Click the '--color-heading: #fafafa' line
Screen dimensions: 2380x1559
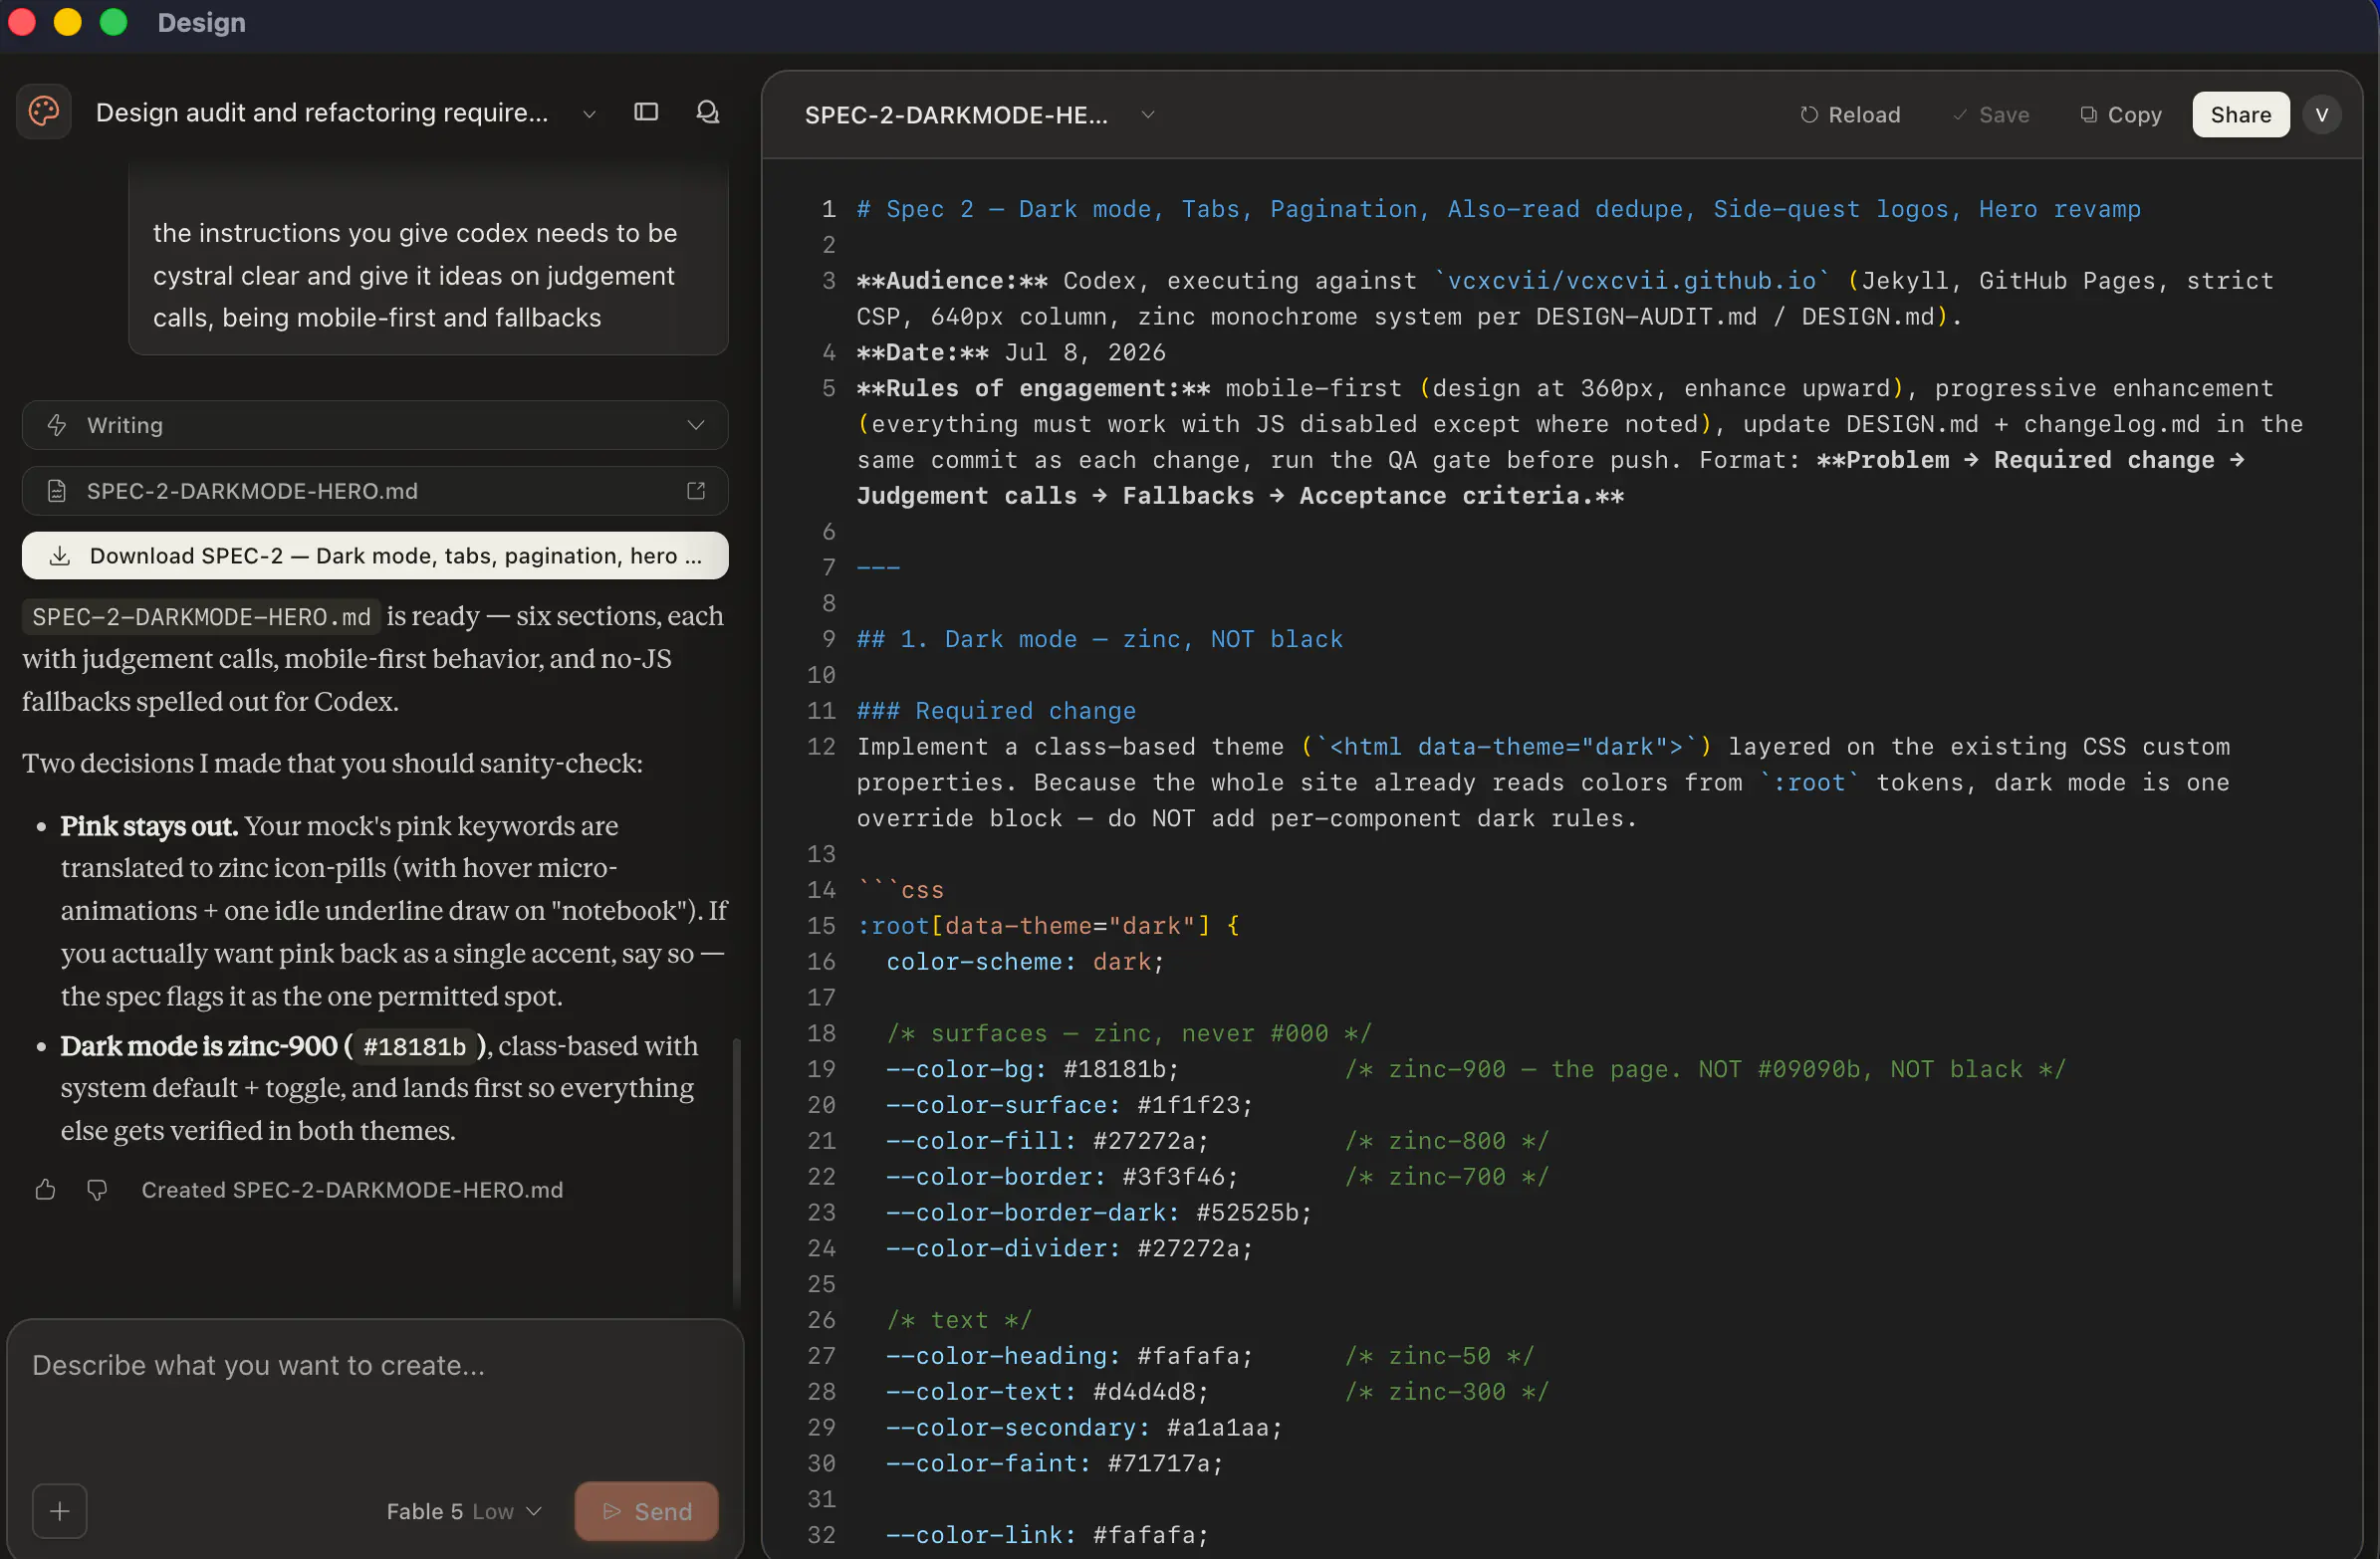click(1069, 1356)
